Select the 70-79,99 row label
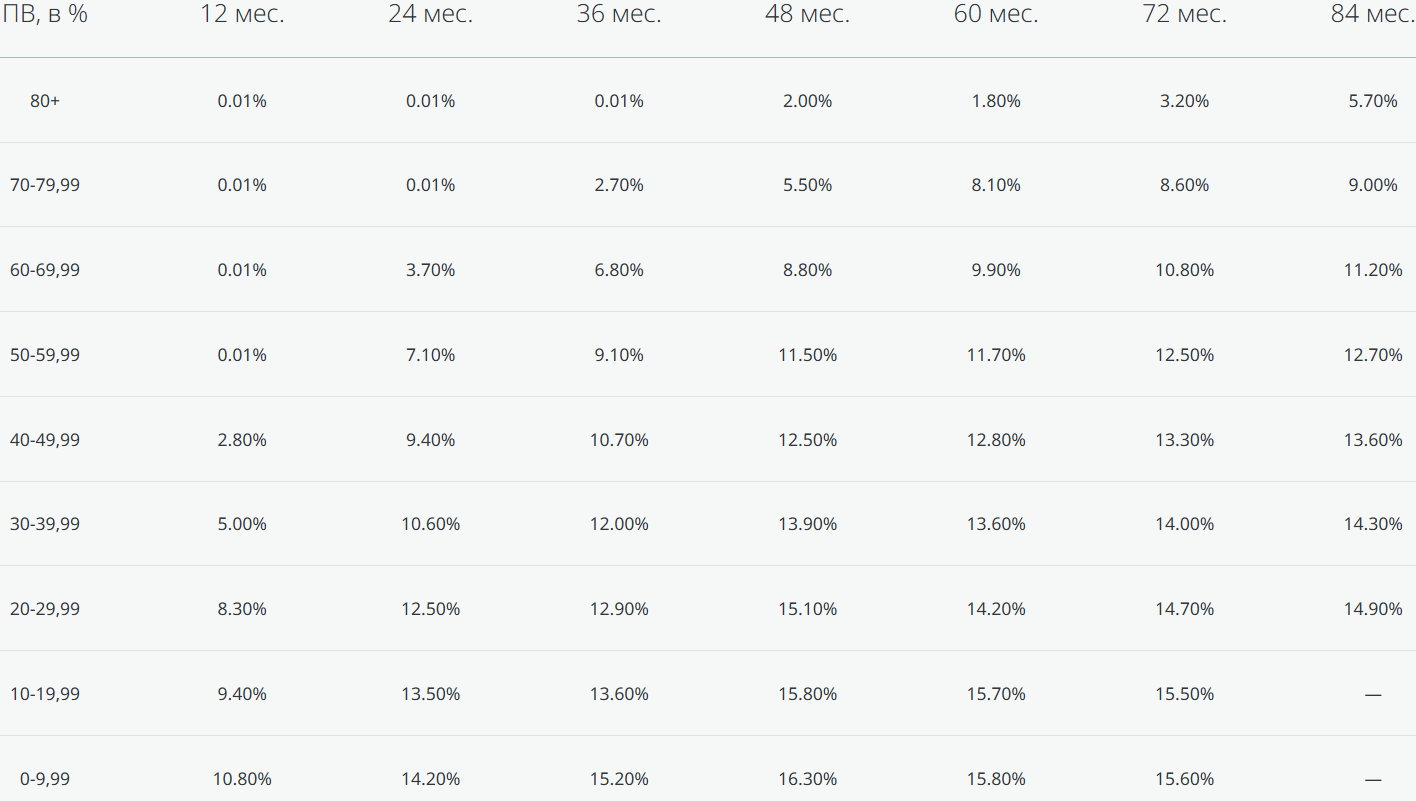The width and height of the screenshot is (1416, 801). pyautogui.click(x=45, y=185)
